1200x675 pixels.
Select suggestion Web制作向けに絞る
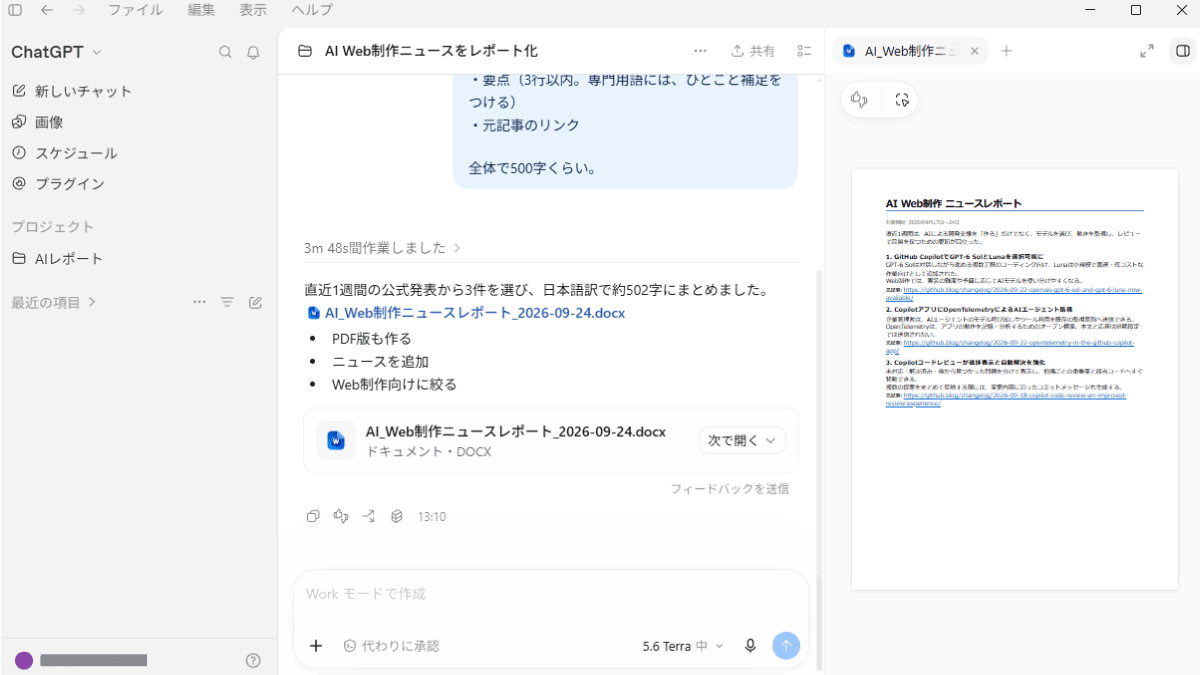click(x=394, y=384)
